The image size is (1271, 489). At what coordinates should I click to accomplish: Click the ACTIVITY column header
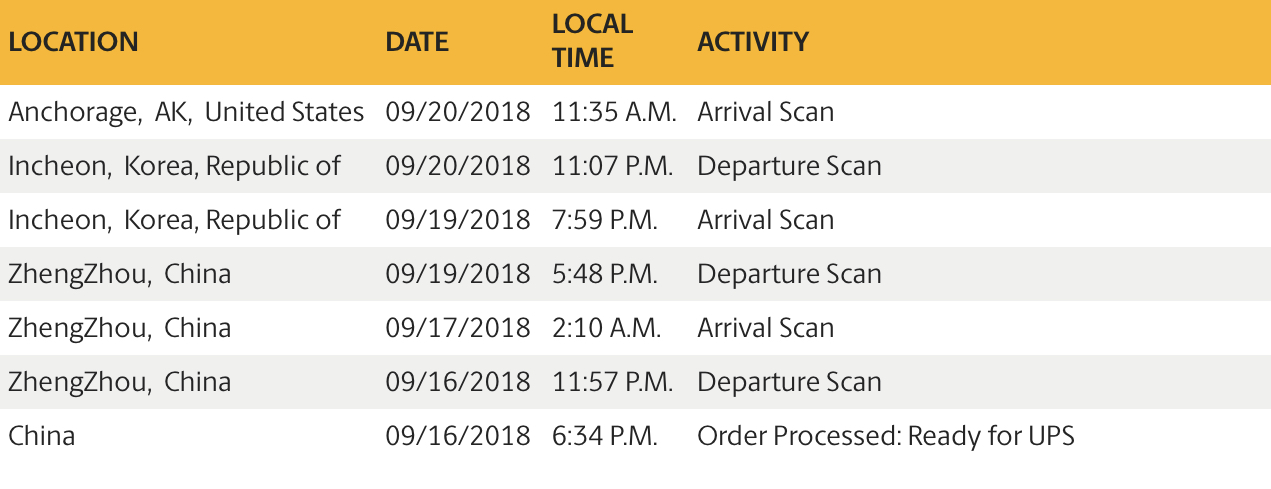point(753,42)
